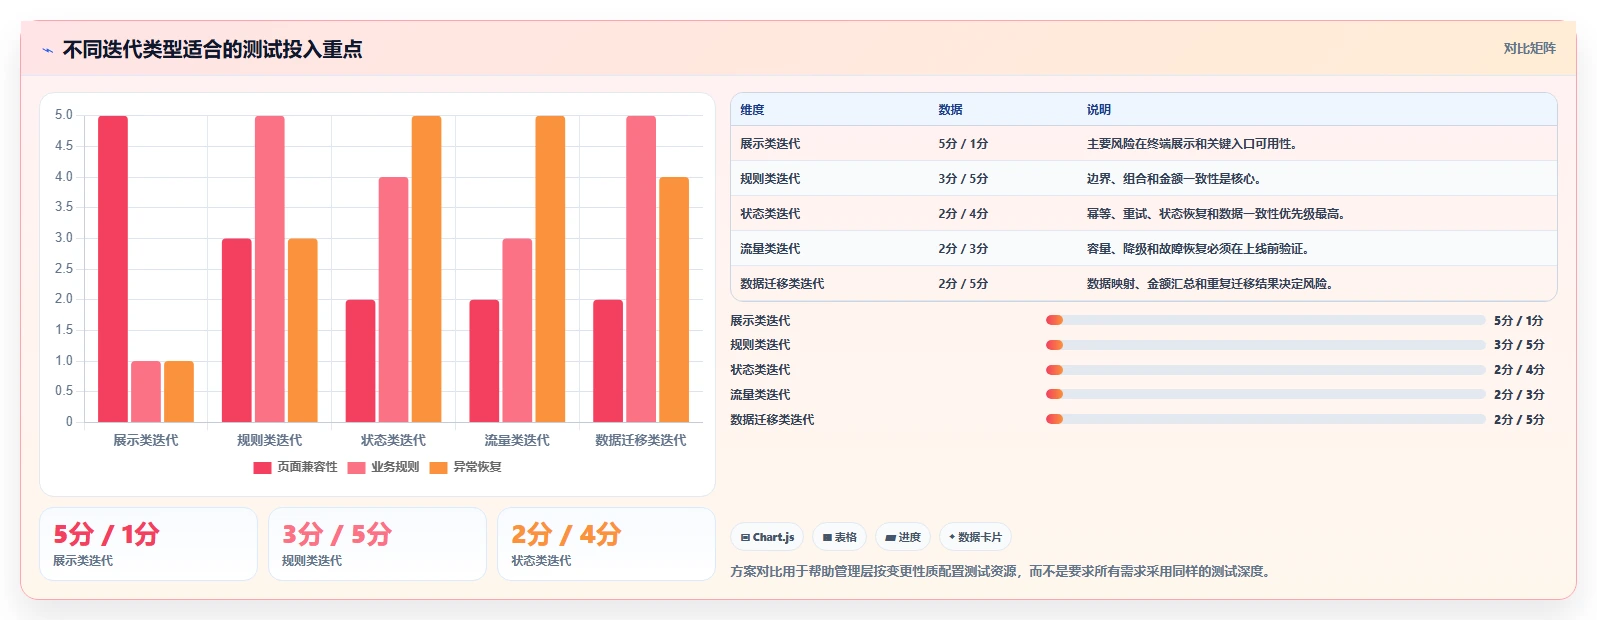Click the tall 页面兼容性 bar for 展示类迭代
This screenshot has height=620, width=1597.
pyautogui.click(x=113, y=269)
